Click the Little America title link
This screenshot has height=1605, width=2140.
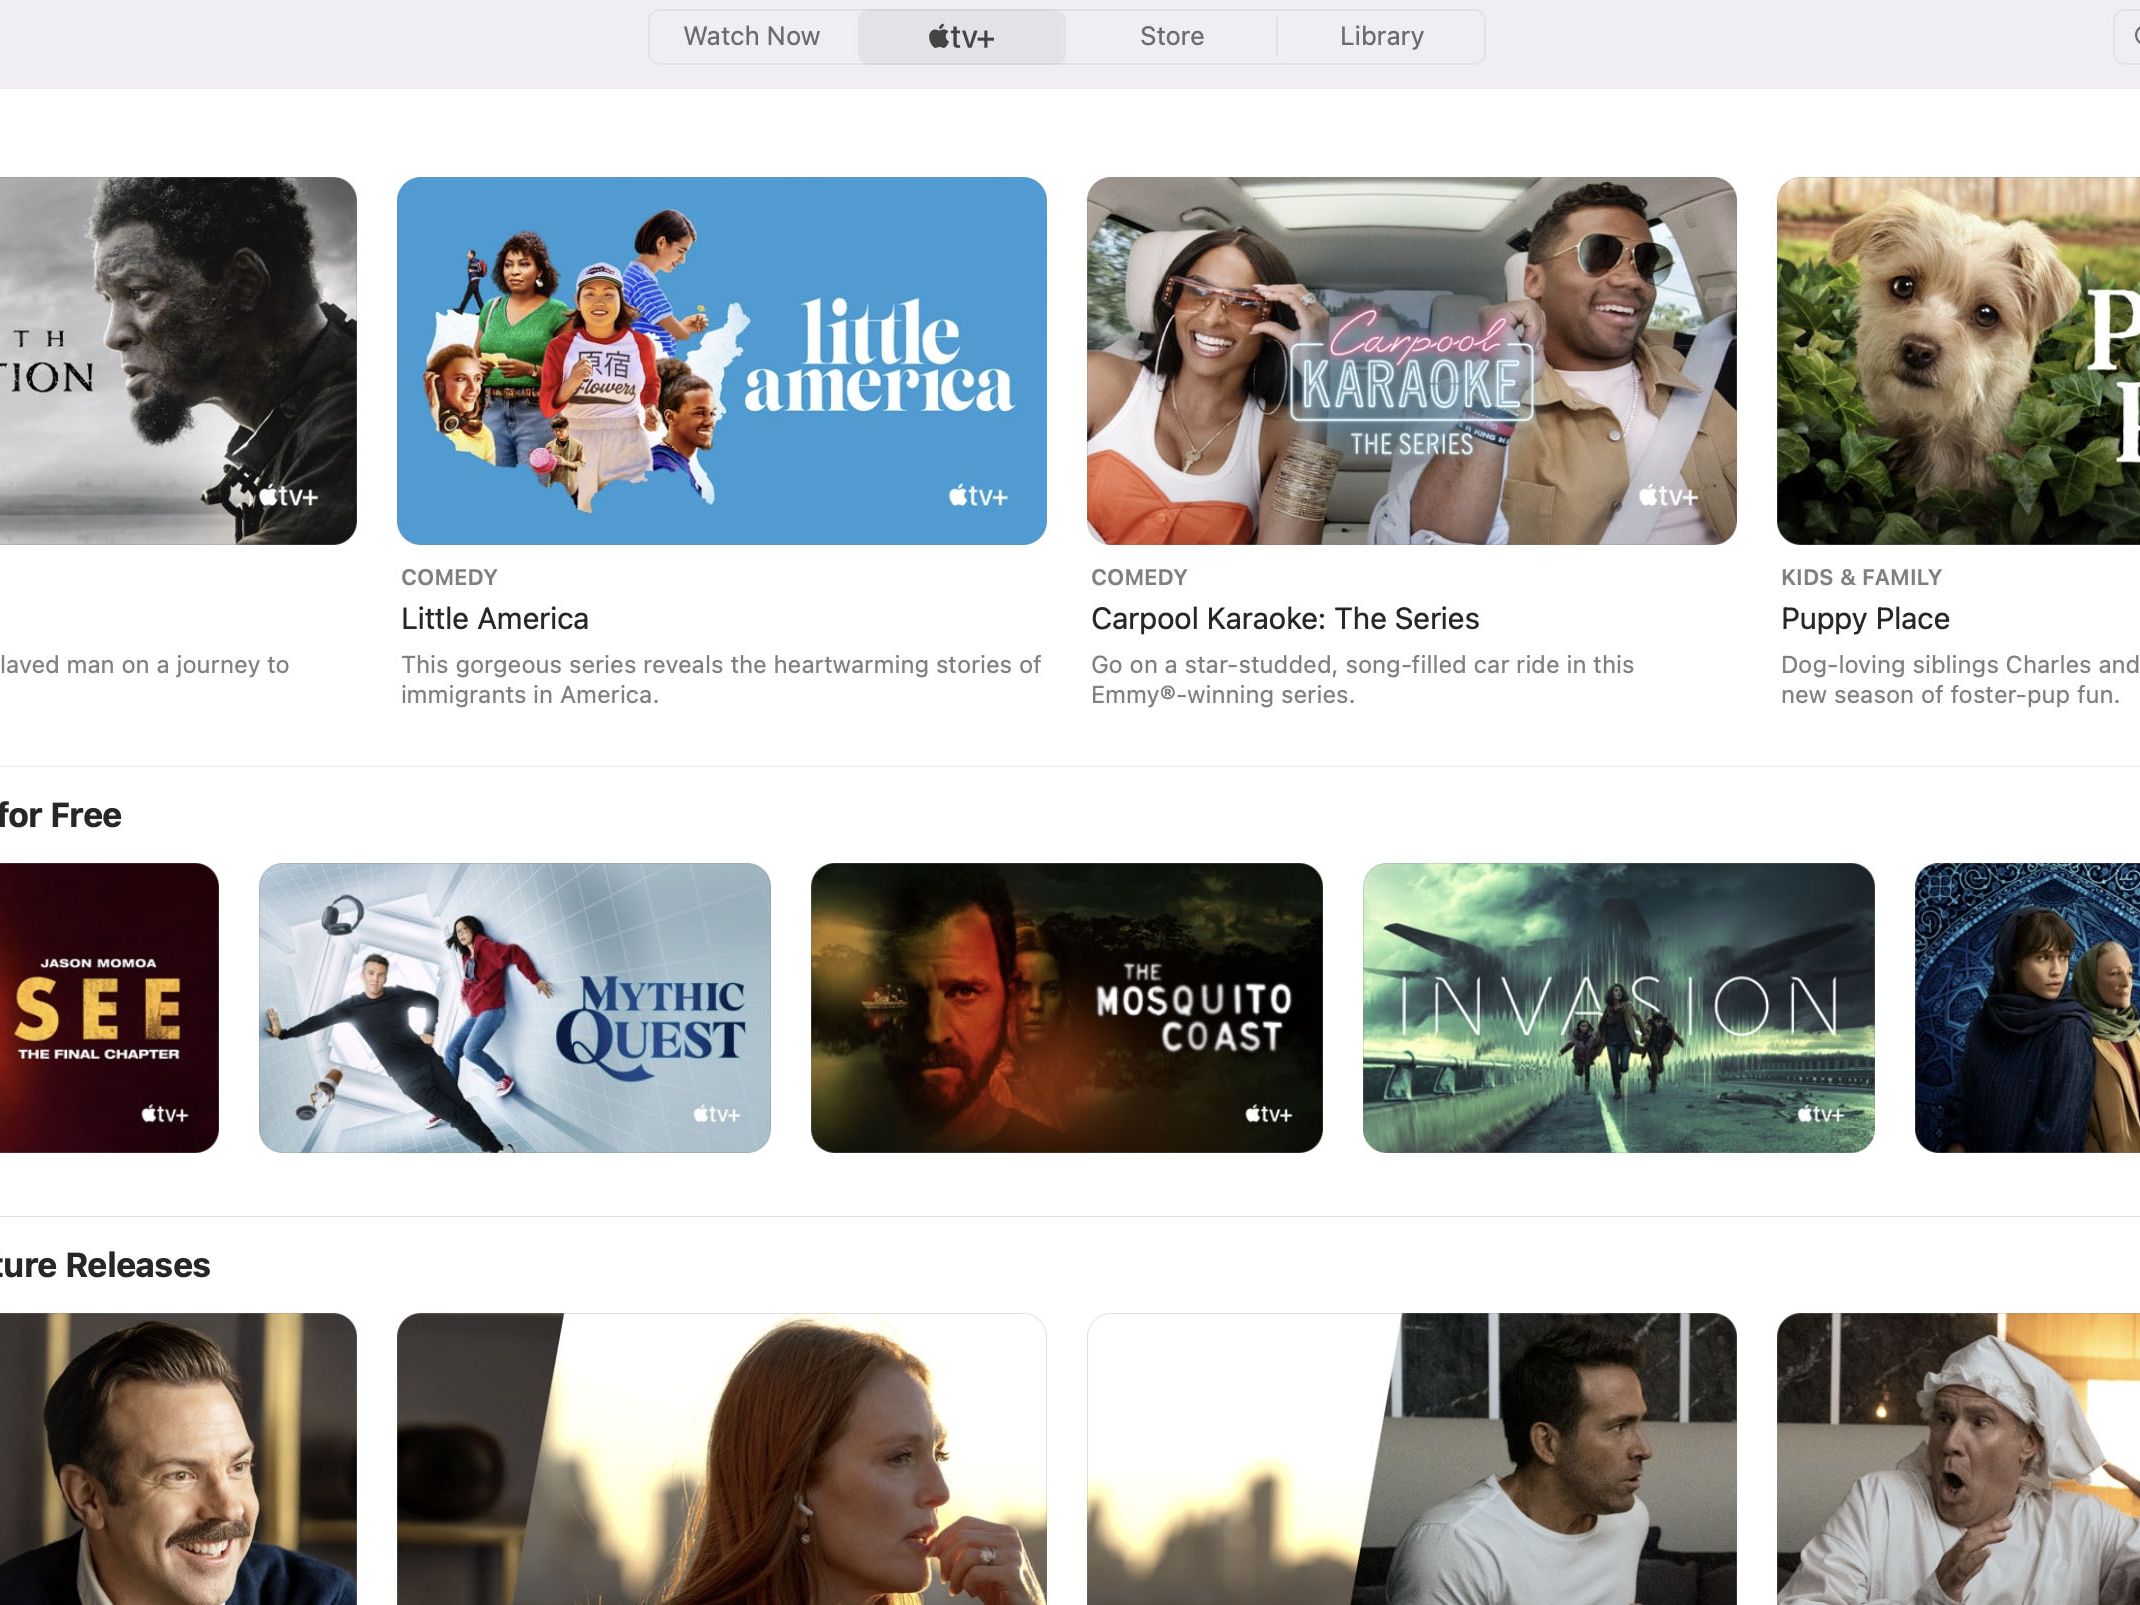pos(495,619)
